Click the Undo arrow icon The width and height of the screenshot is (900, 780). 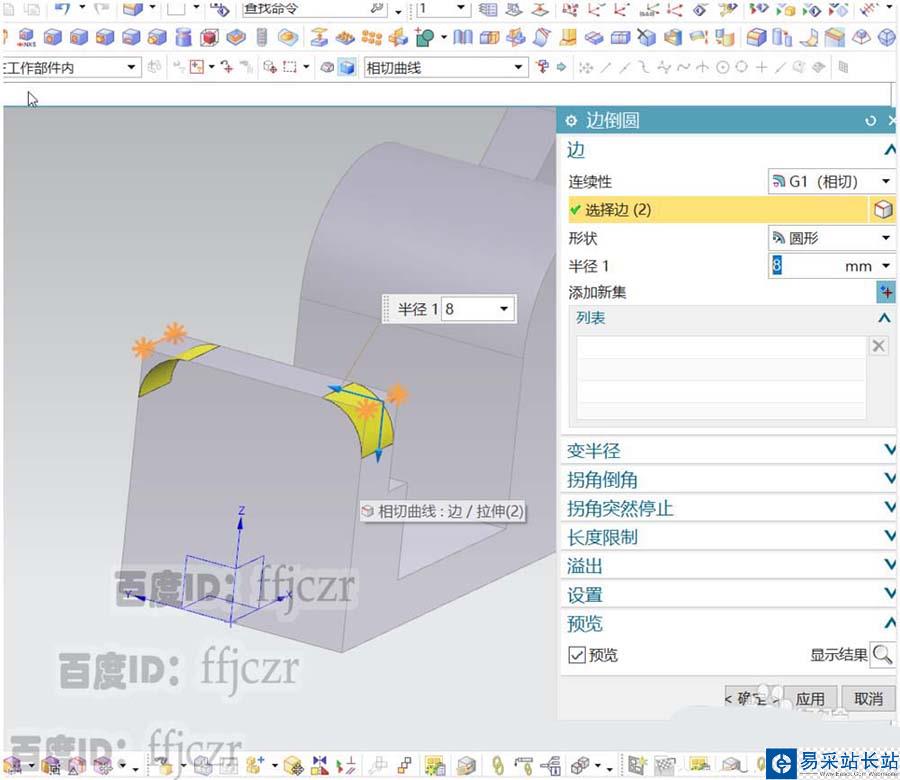point(62,8)
